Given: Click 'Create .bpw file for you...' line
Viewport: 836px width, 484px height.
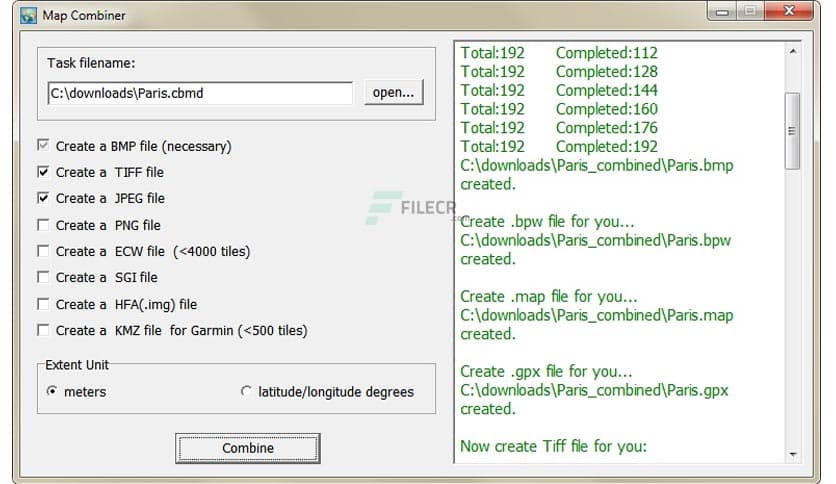Looking at the screenshot, I should pos(547,221).
